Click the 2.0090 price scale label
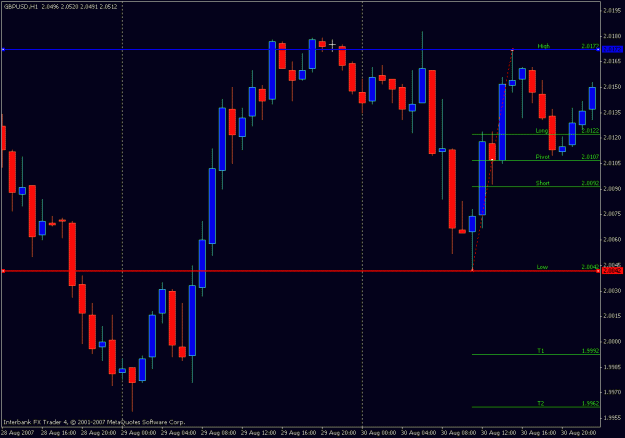The image size is (625, 438). [613, 189]
